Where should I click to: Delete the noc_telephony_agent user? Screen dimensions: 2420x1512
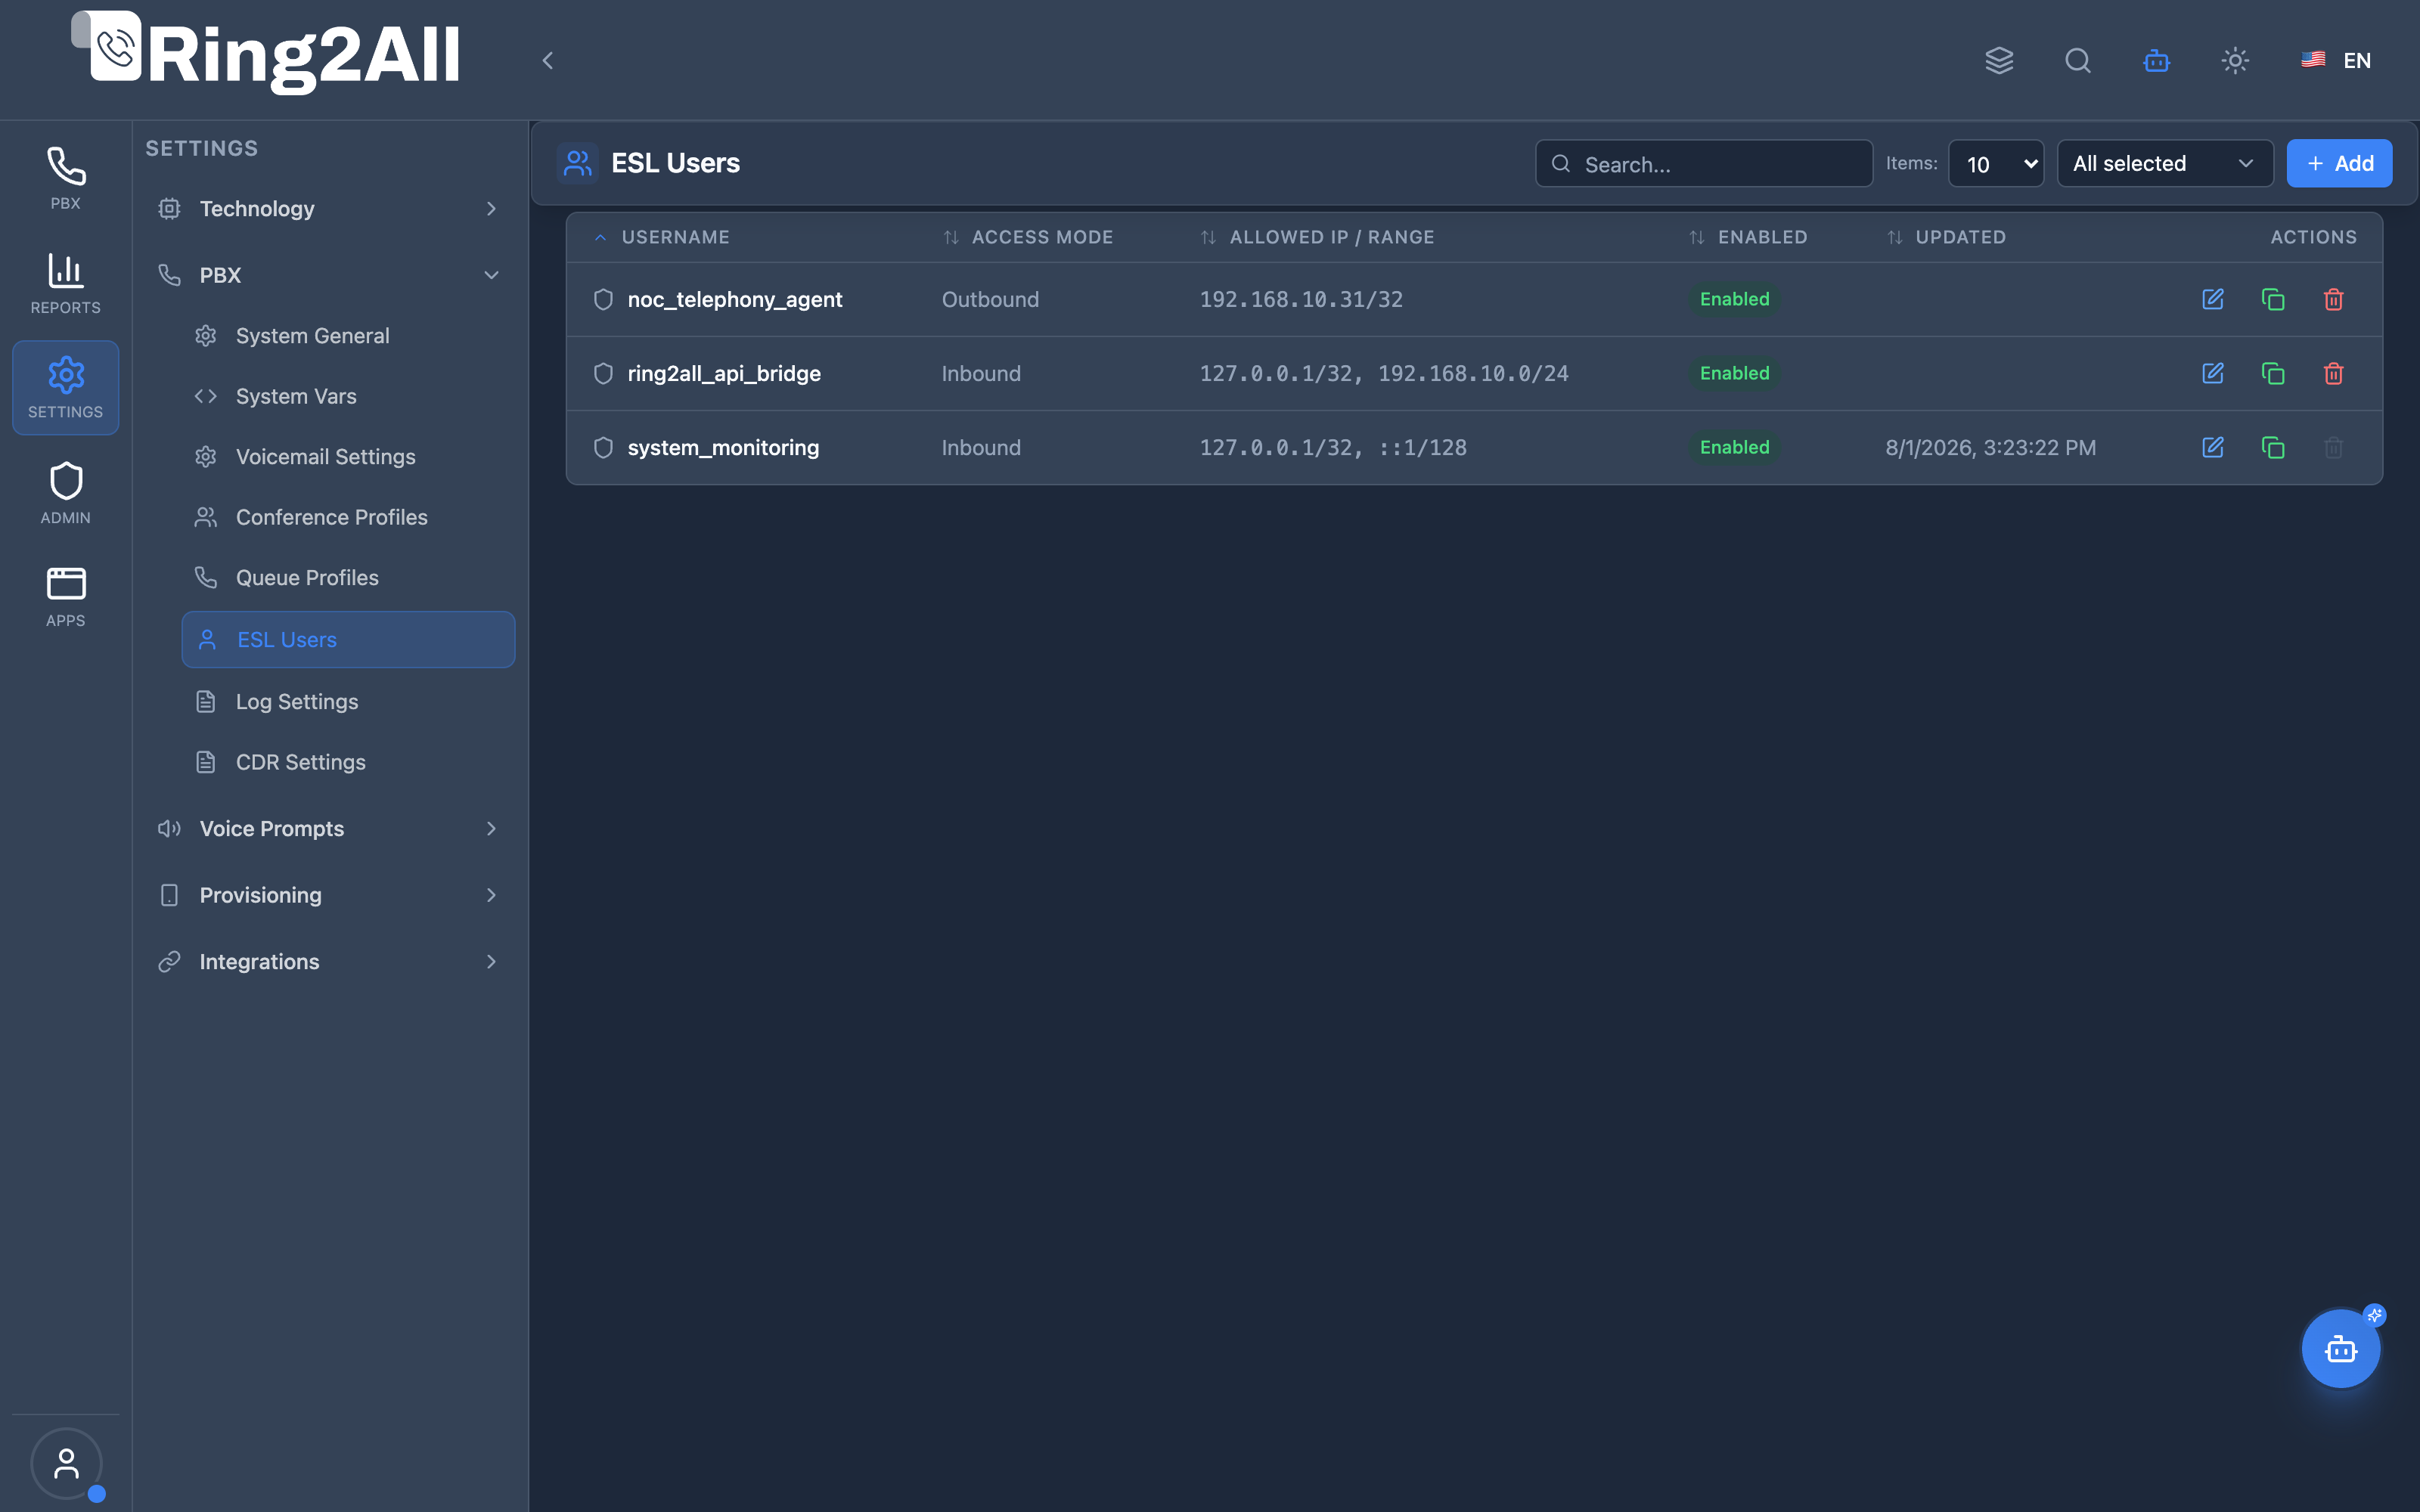pos(2333,299)
